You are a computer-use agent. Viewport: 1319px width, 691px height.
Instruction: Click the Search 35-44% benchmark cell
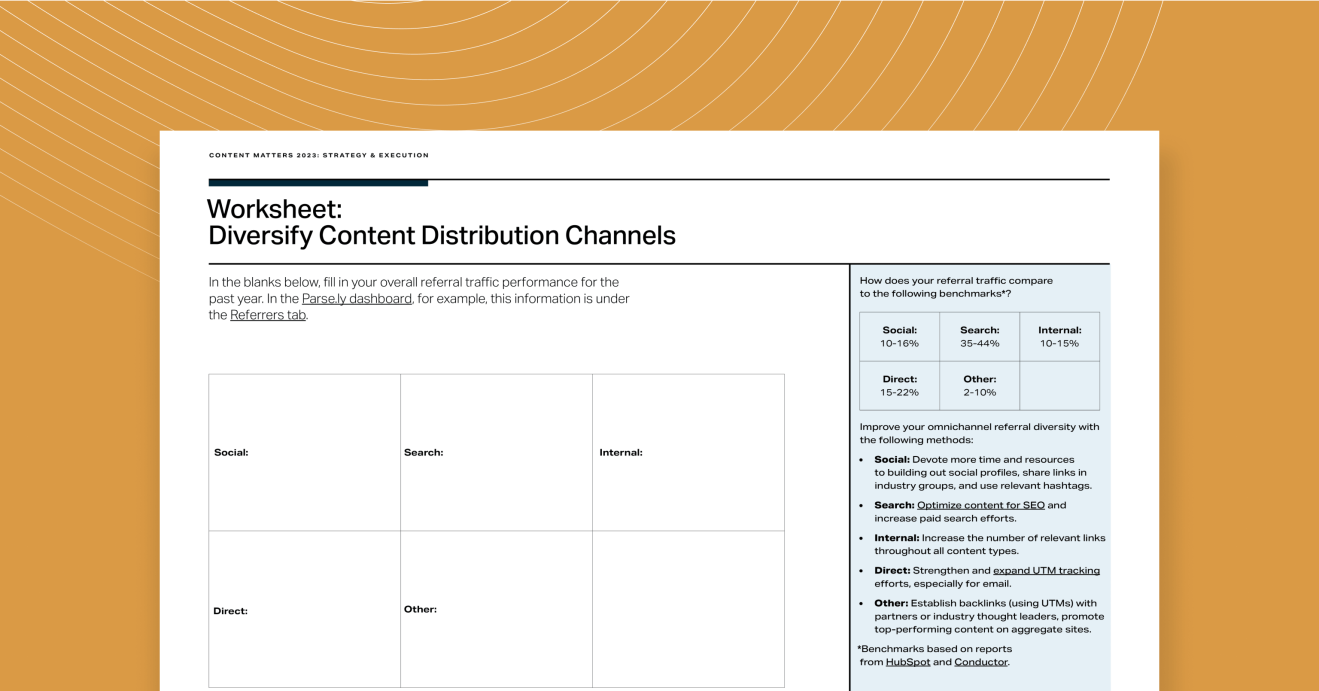pos(980,337)
